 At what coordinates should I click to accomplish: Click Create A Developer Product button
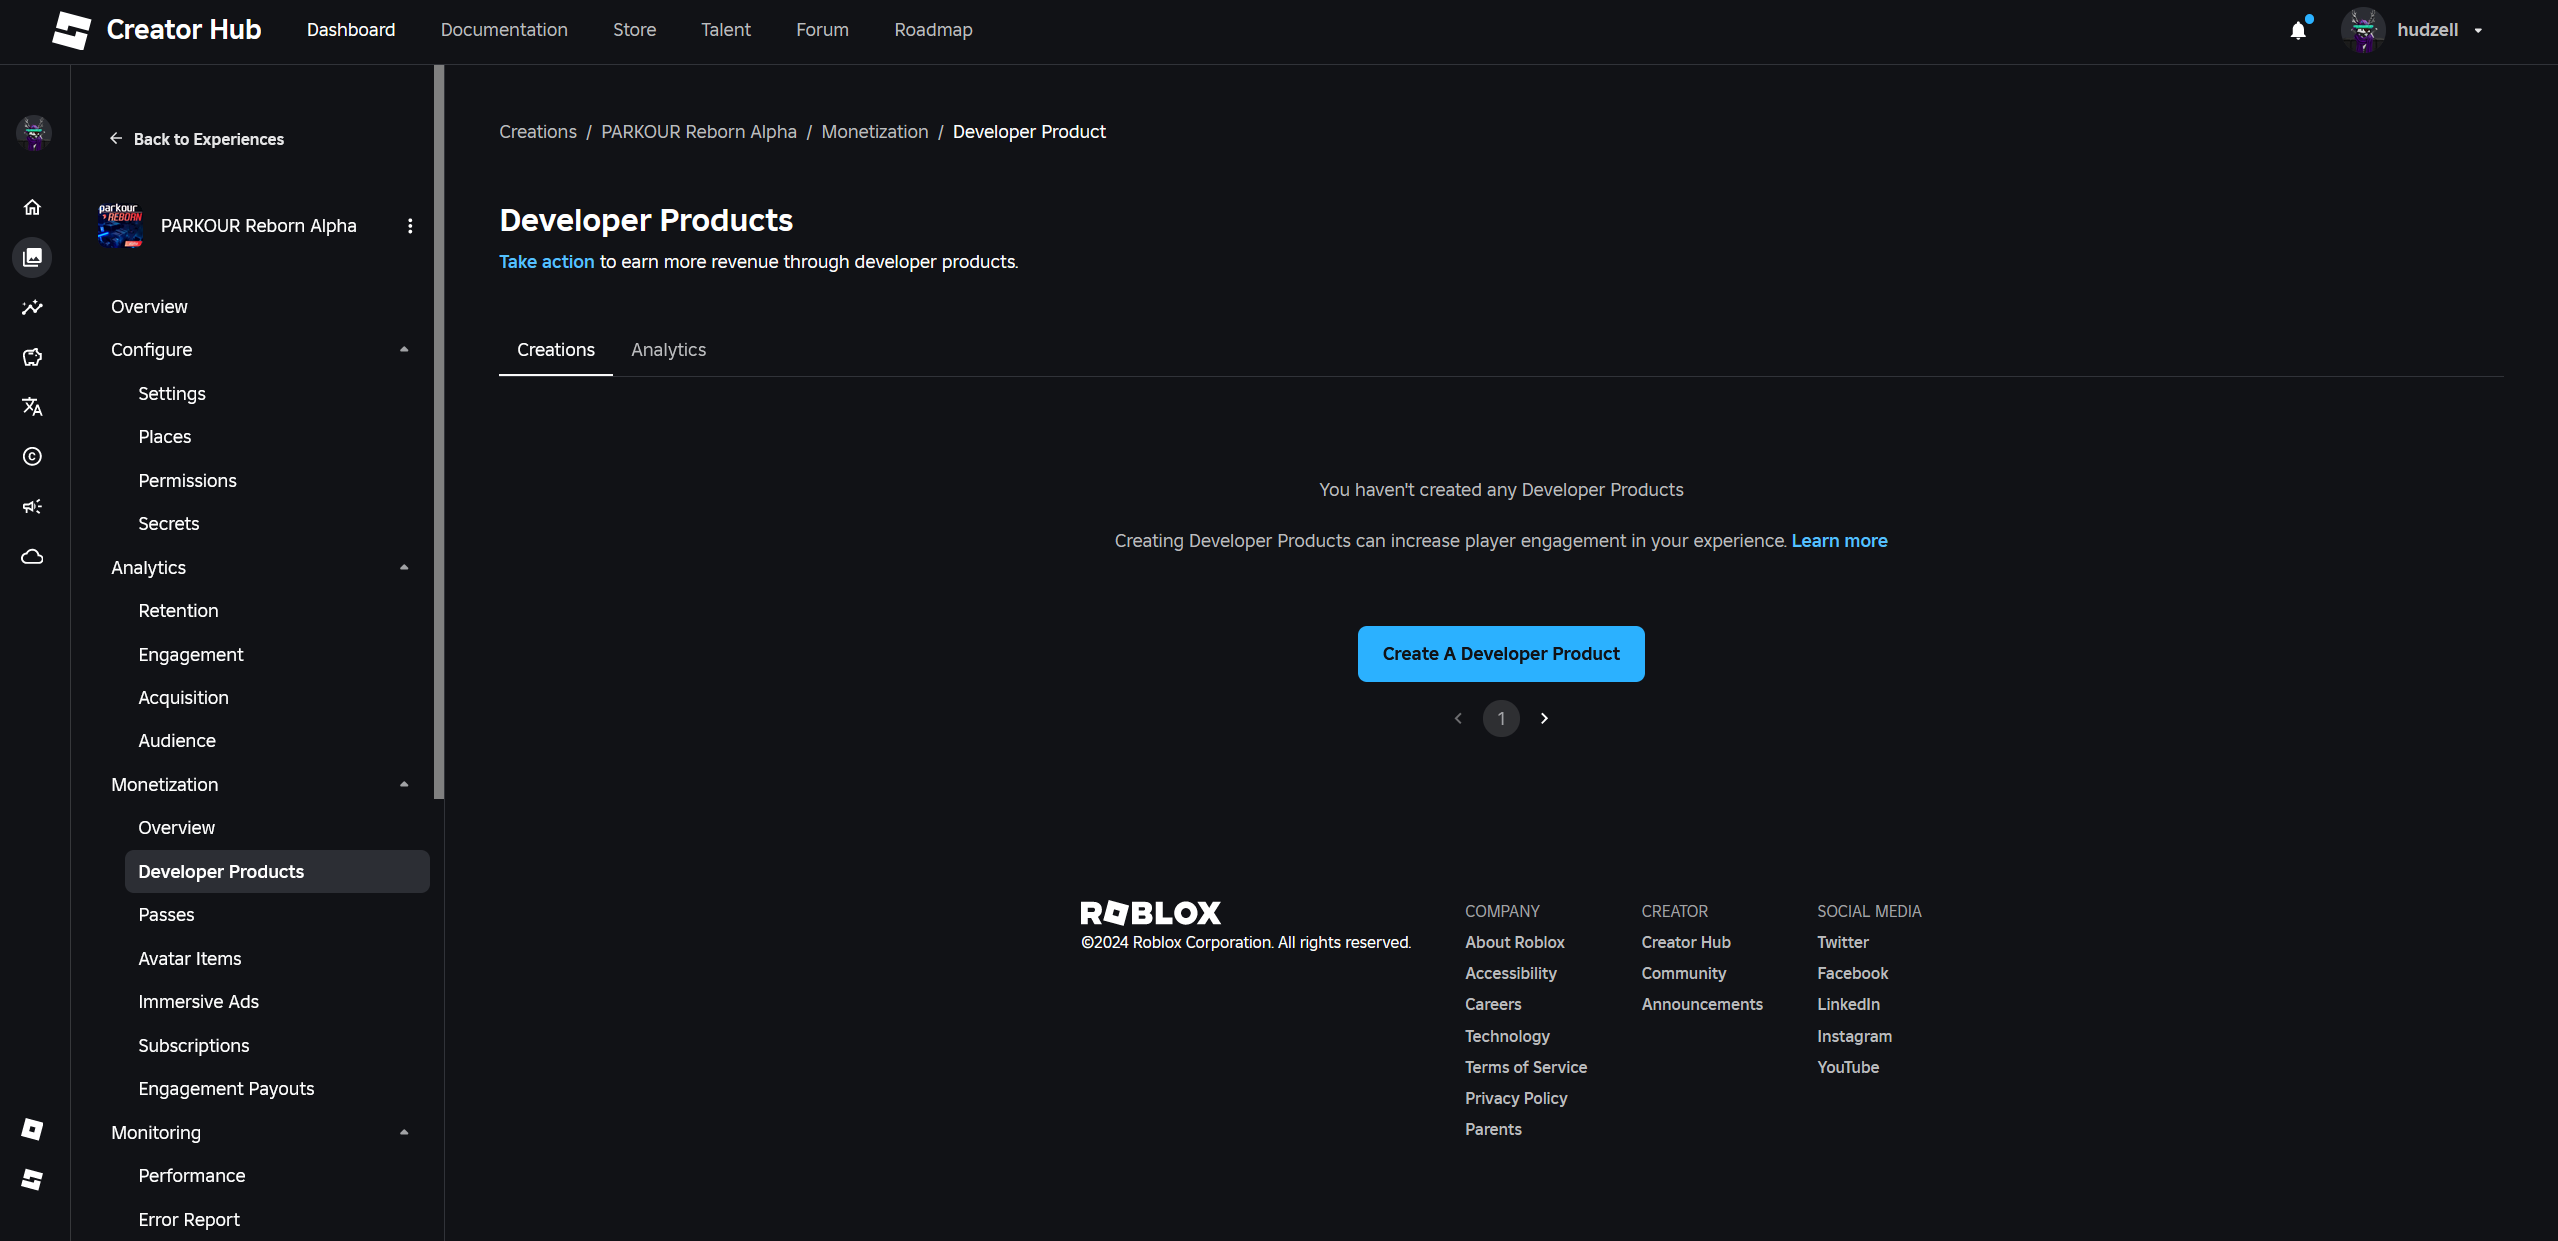coord(1500,654)
